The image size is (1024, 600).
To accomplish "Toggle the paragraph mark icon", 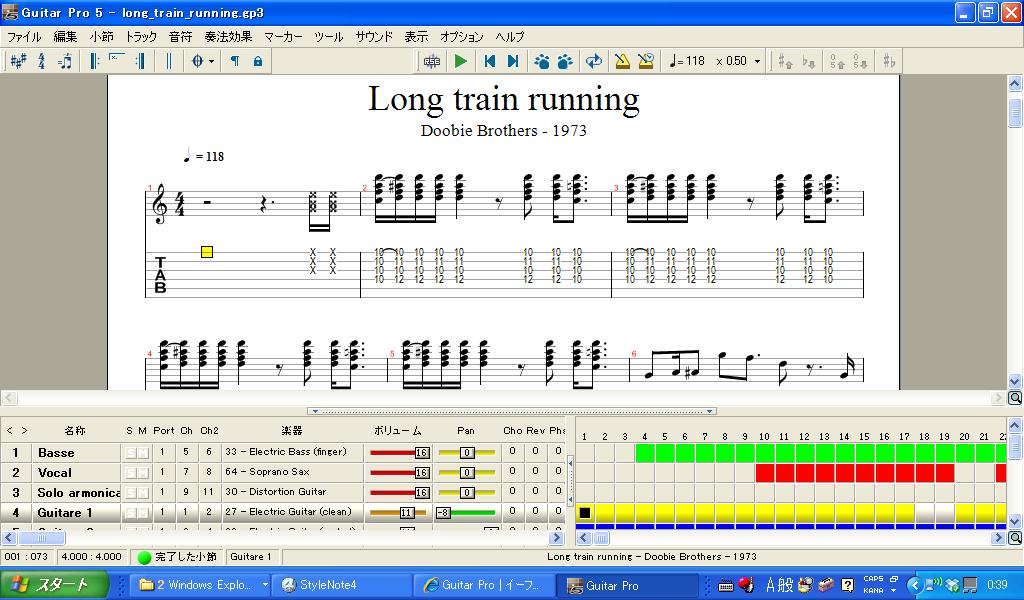I will coord(234,61).
